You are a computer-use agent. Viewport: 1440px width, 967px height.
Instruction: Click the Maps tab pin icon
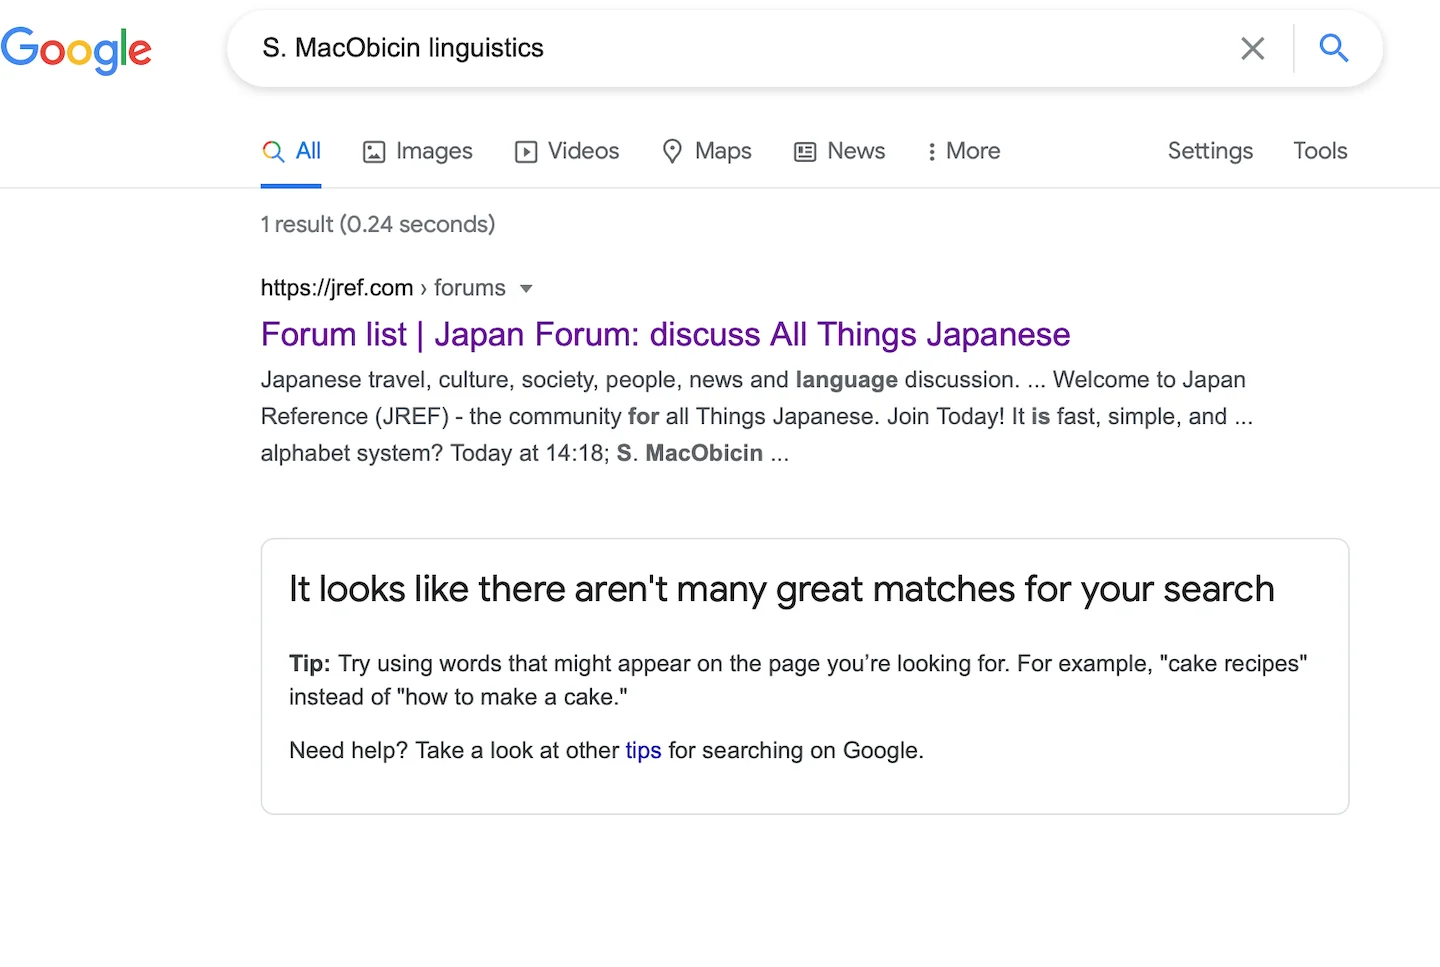(673, 151)
